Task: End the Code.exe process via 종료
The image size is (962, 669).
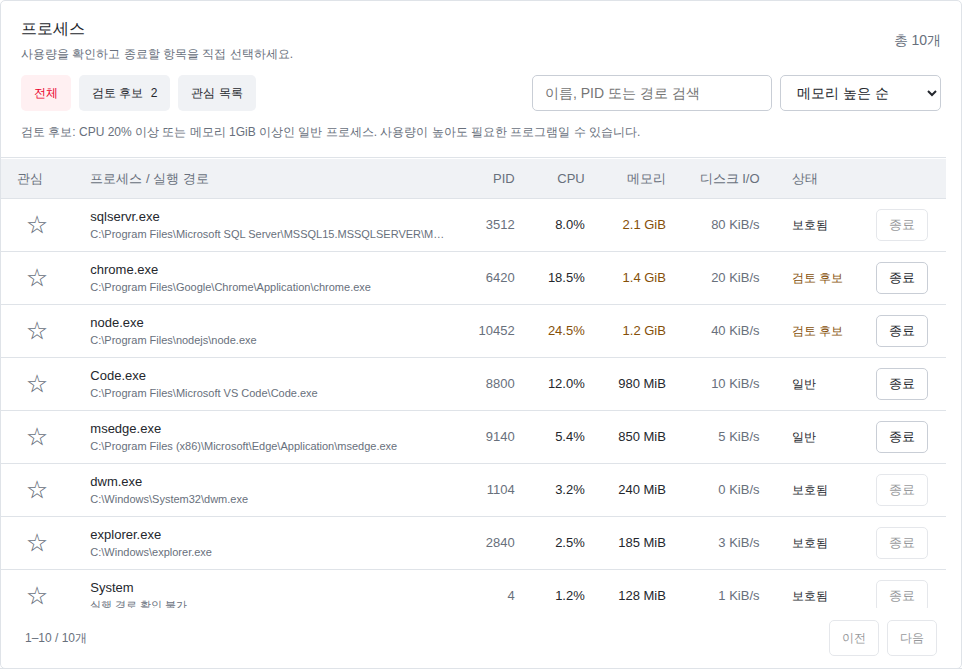Action: [x=902, y=384]
